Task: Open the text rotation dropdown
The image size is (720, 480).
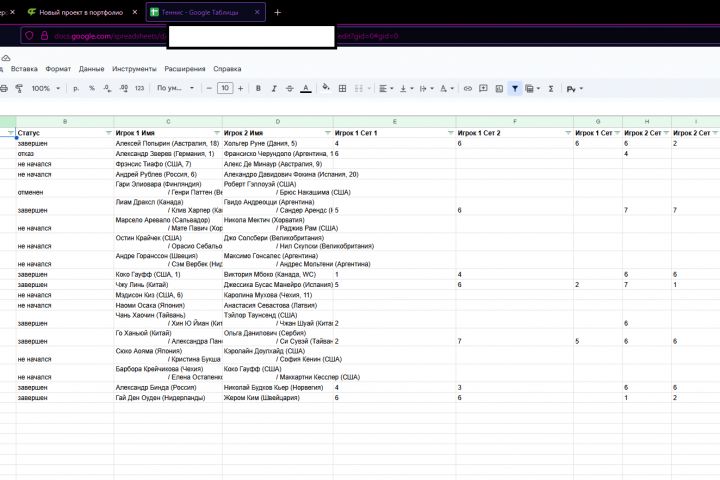Action: click(447, 89)
